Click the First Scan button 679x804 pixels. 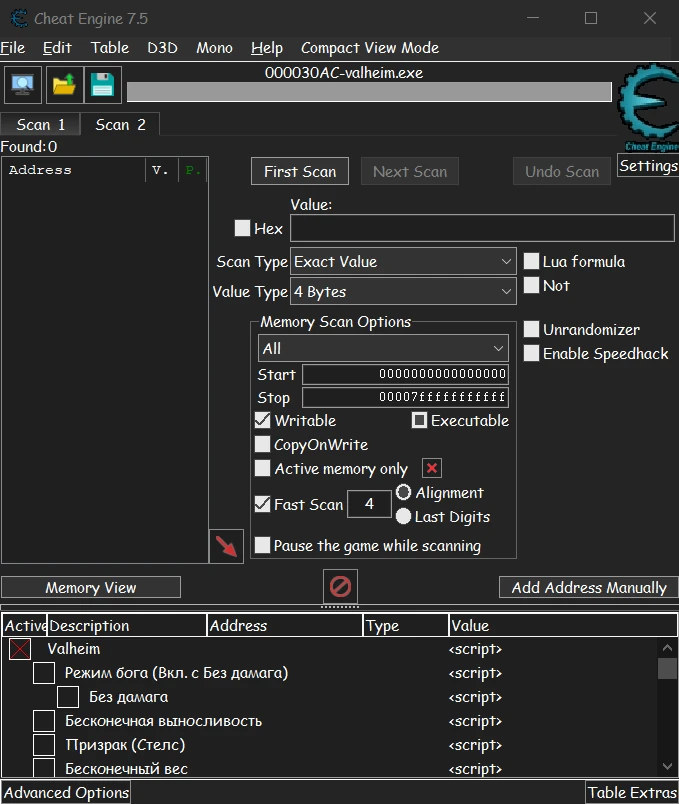(x=300, y=171)
